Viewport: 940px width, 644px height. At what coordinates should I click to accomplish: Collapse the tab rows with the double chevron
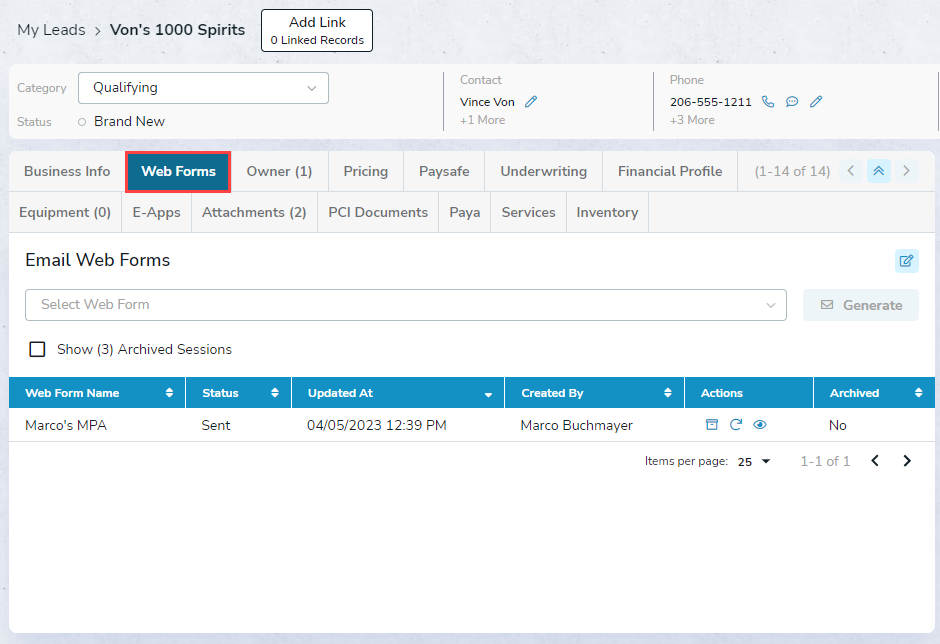878,171
